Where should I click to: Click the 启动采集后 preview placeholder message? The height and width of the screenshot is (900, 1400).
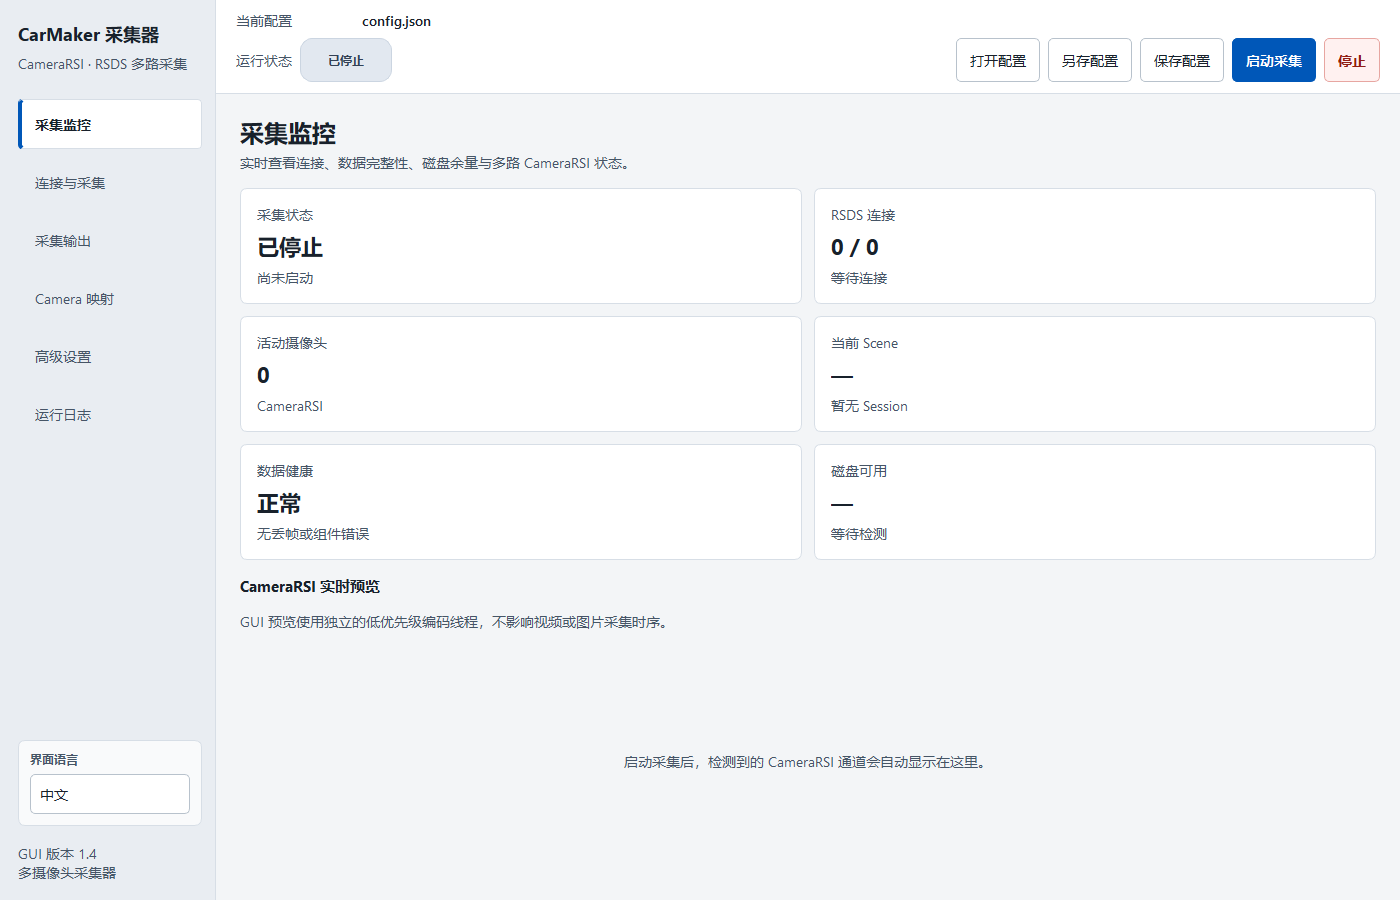pyautogui.click(x=807, y=762)
